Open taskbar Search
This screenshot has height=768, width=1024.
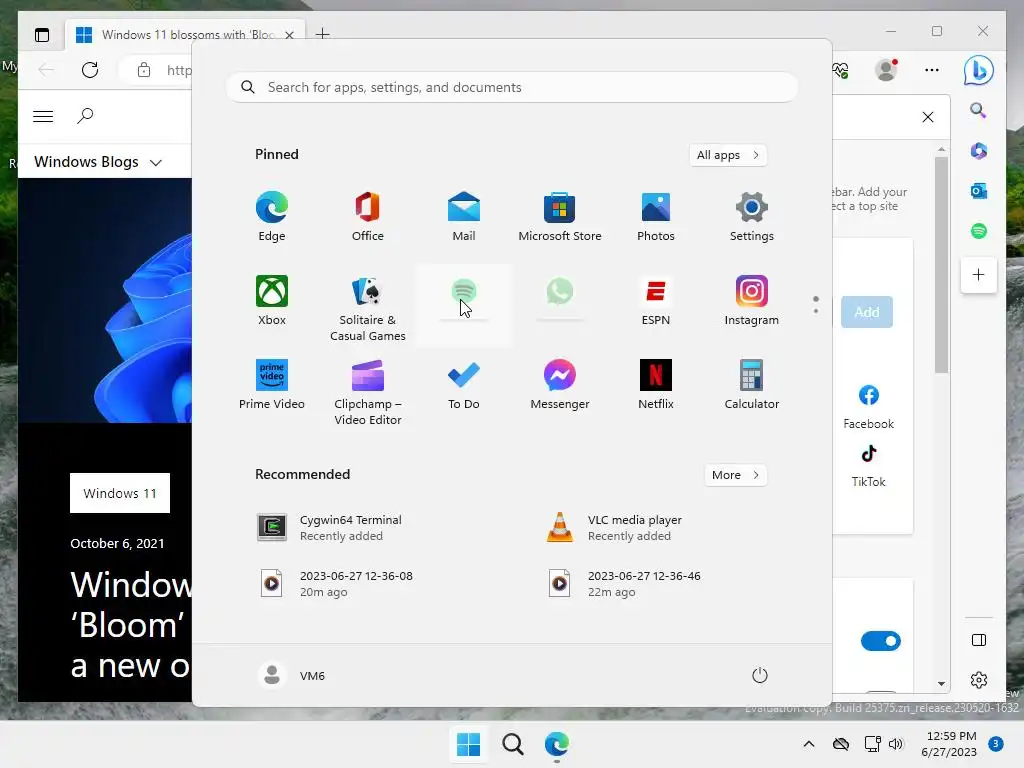click(513, 744)
